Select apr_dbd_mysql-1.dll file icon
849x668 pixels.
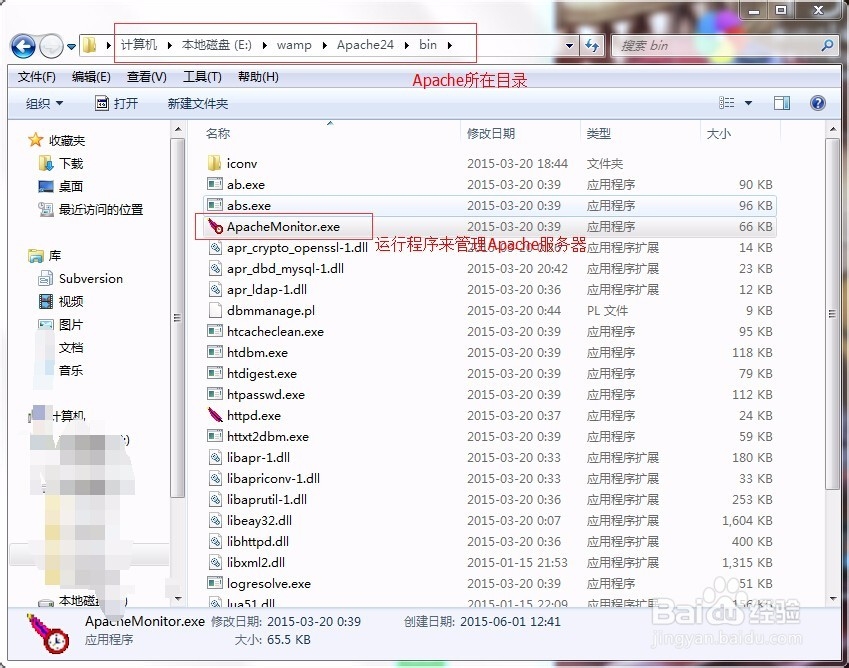click(x=215, y=268)
